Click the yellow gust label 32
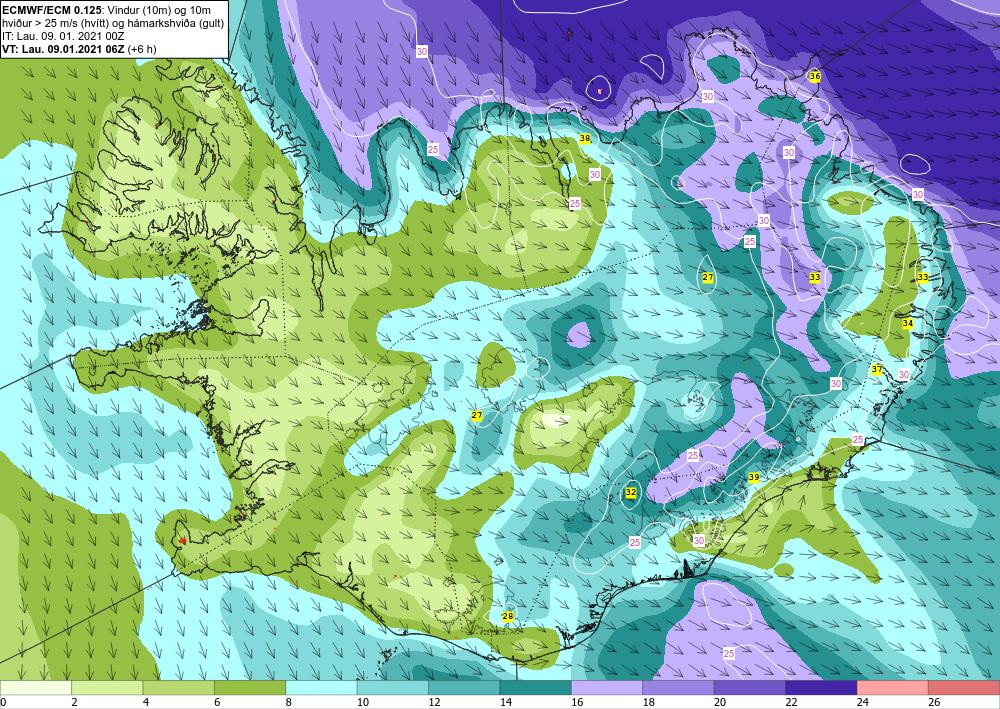This screenshot has width=1000, height=709. pyautogui.click(x=631, y=492)
